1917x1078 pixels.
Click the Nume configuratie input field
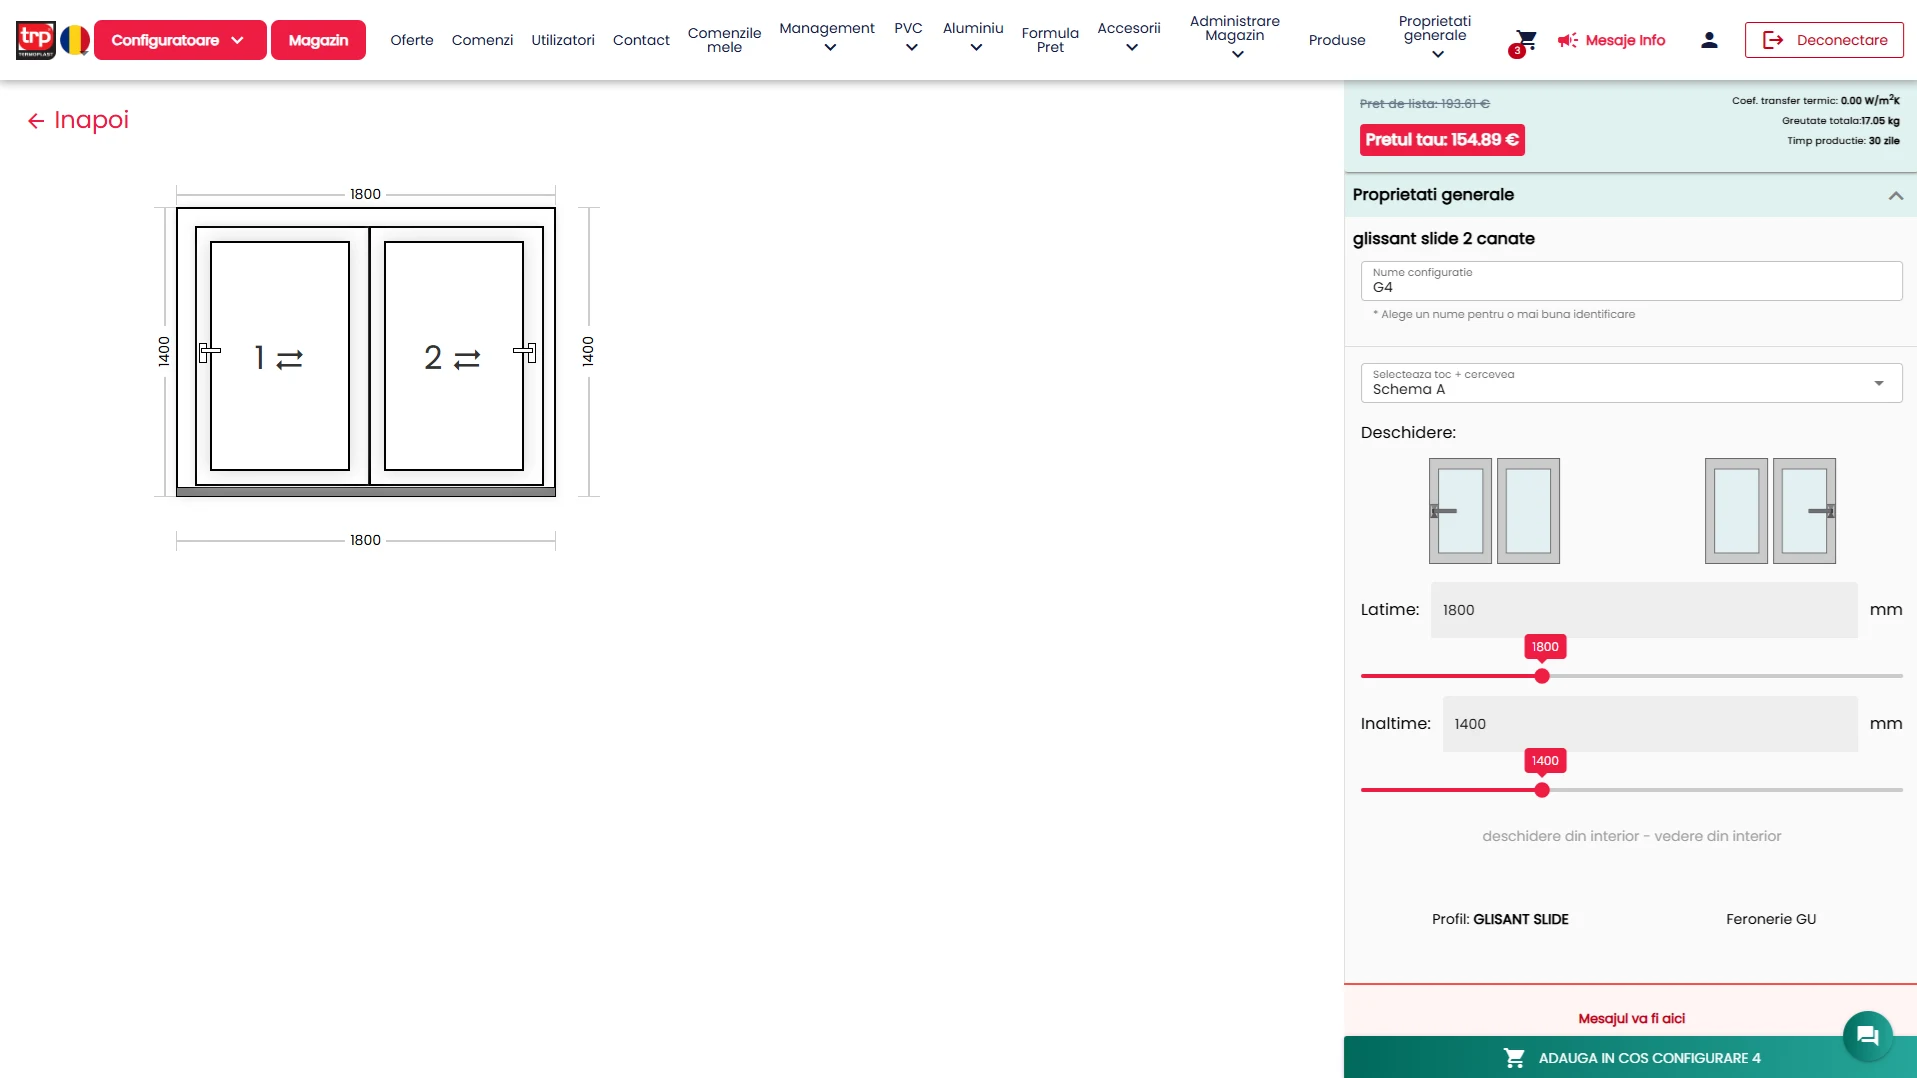tap(1631, 281)
